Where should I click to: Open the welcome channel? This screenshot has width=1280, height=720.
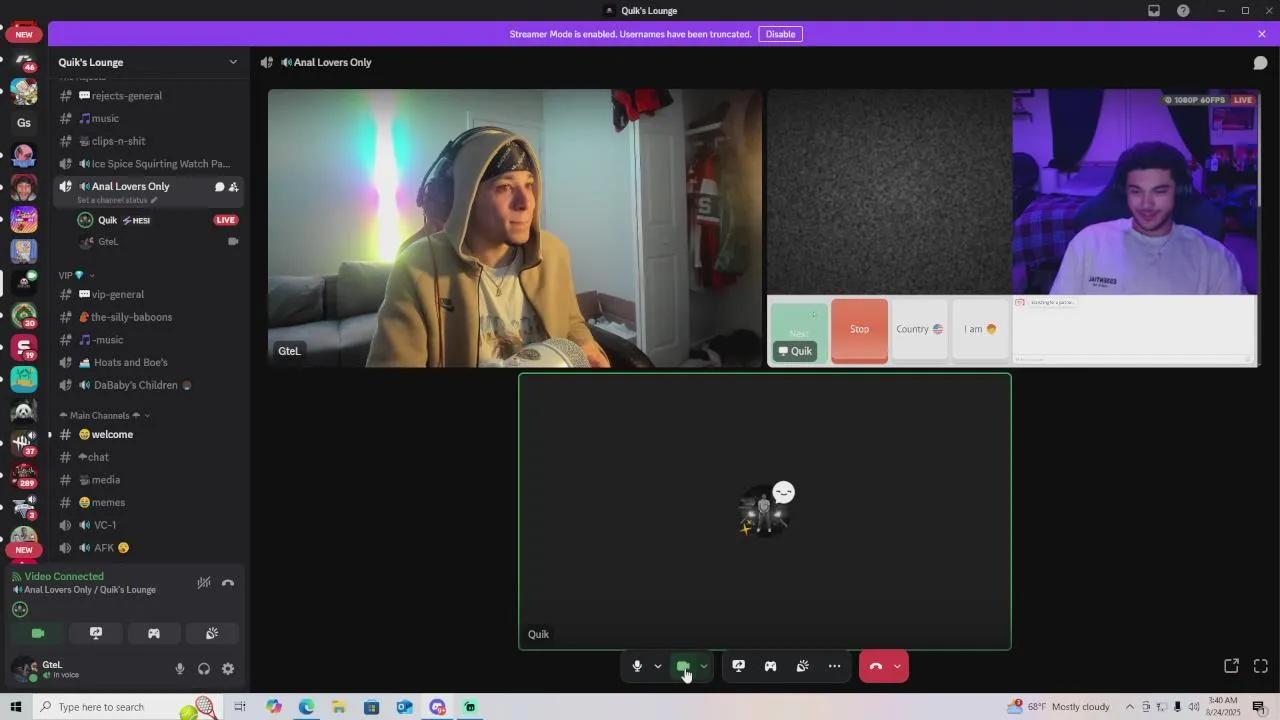pyautogui.click(x=150, y=435)
